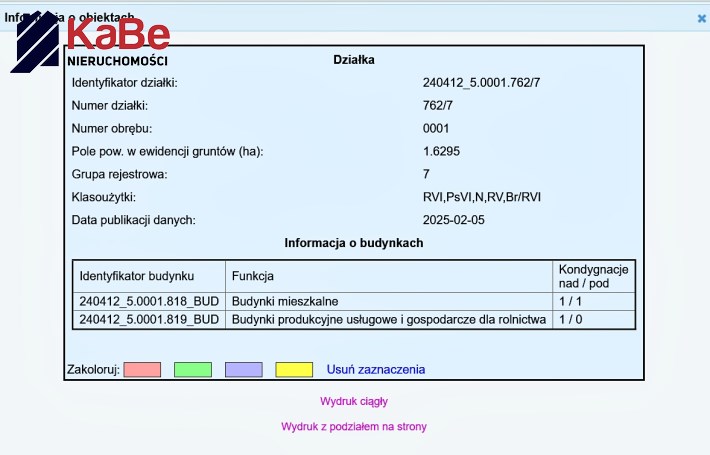Select the Grupa rejestrowa value 7
Screen dimensions: 710x455
click(426, 174)
